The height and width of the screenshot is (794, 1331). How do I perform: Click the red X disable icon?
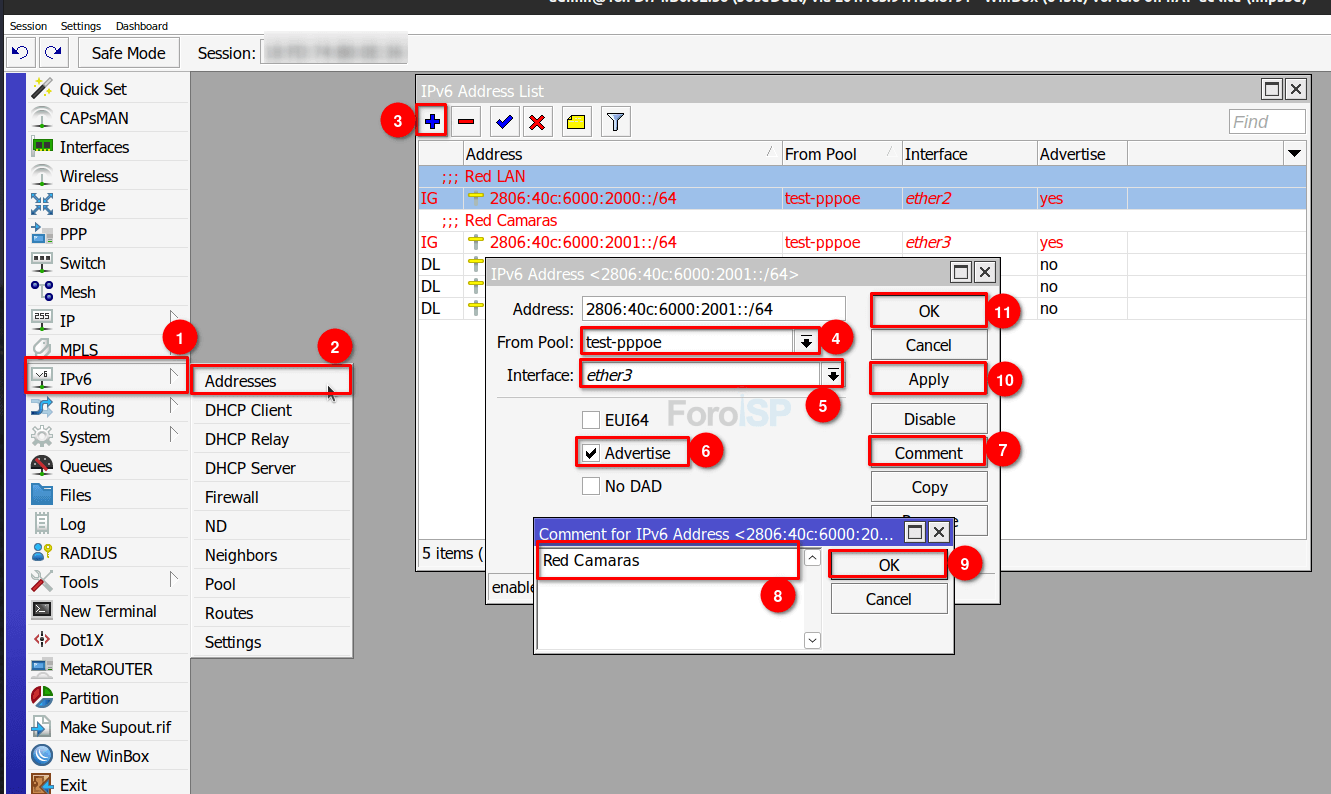point(537,122)
